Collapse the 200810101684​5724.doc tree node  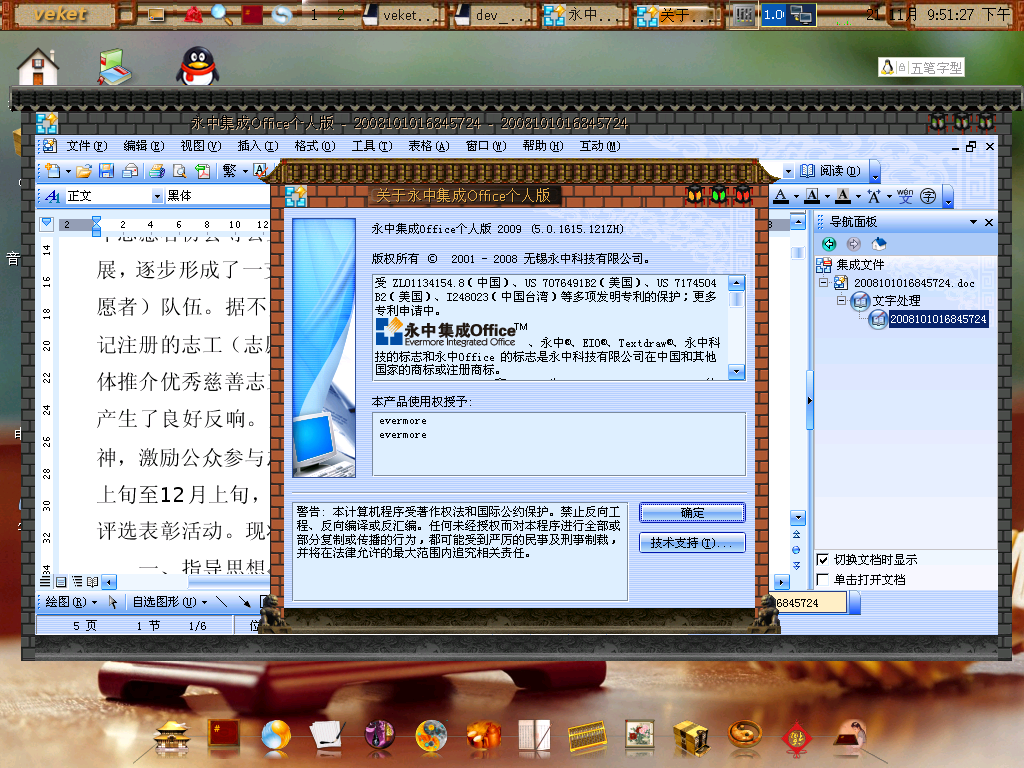pyautogui.click(x=824, y=283)
